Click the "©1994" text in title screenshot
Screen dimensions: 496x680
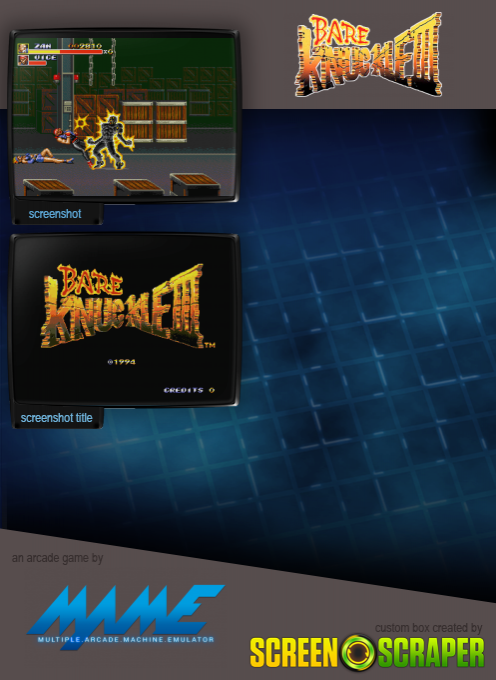121,362
